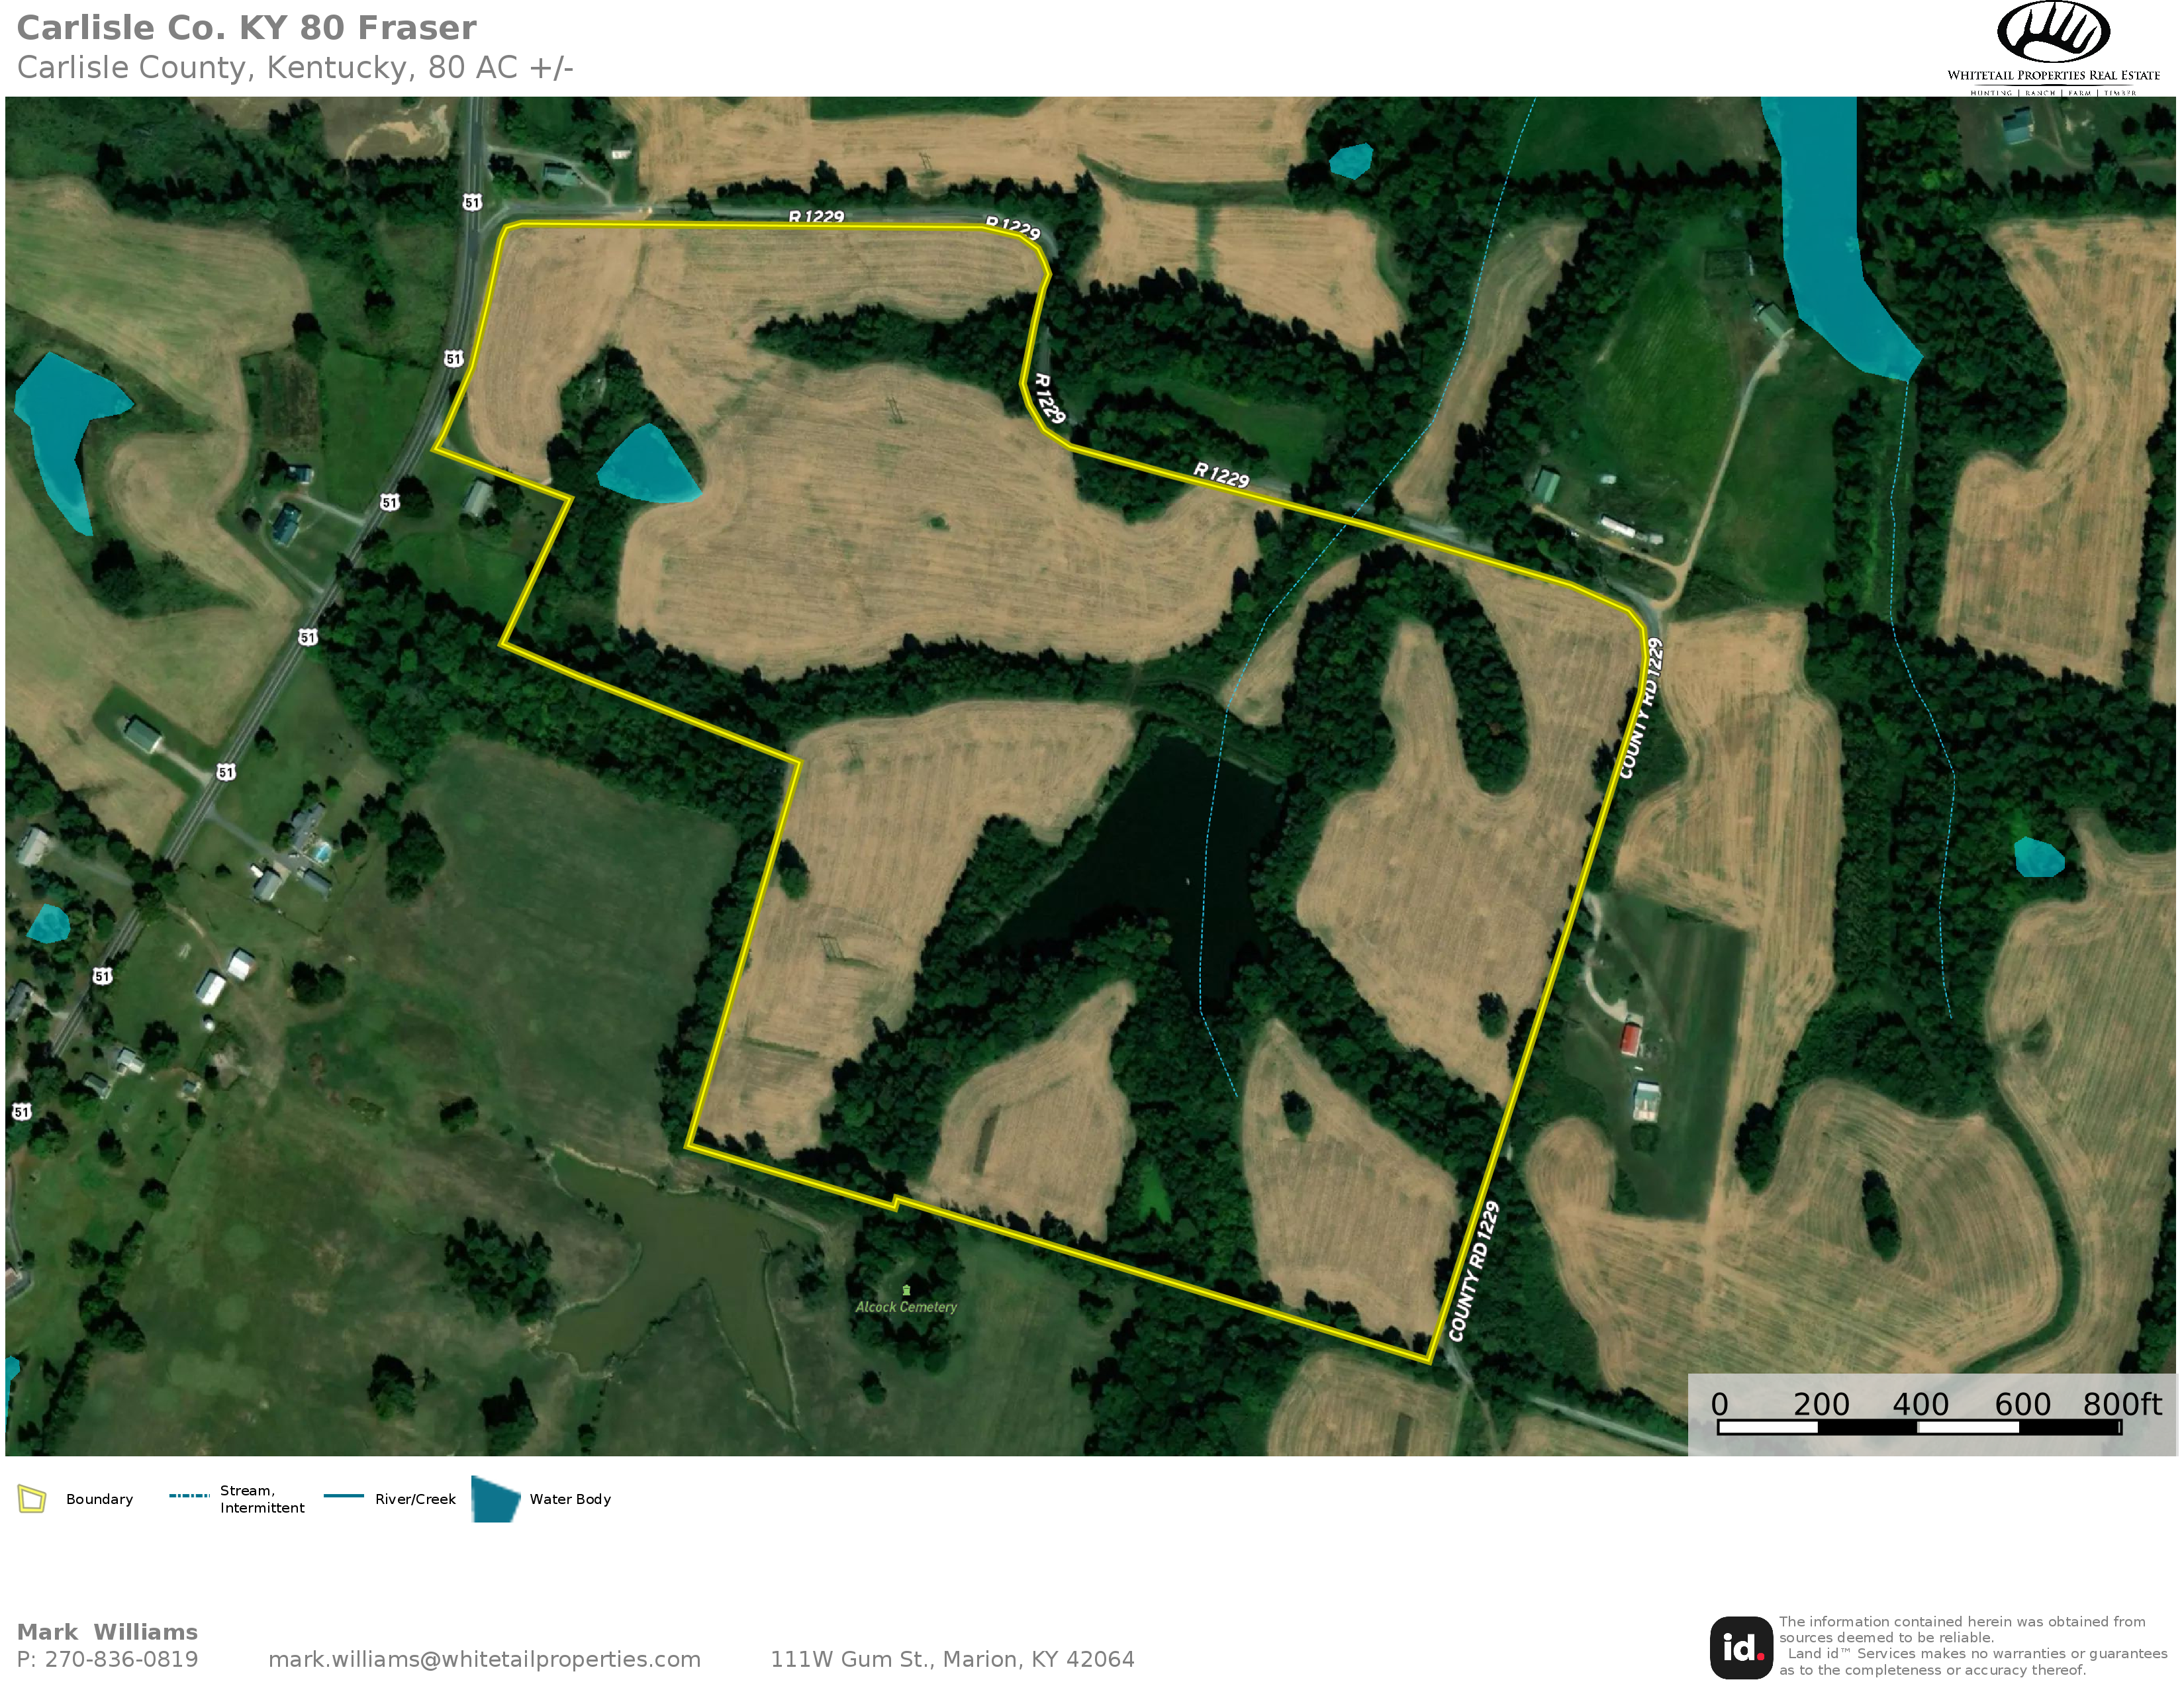Click the R 1229 label along top boundary
The width and height of the screenshot is (2184, 1688).
(x=816, y=216)
